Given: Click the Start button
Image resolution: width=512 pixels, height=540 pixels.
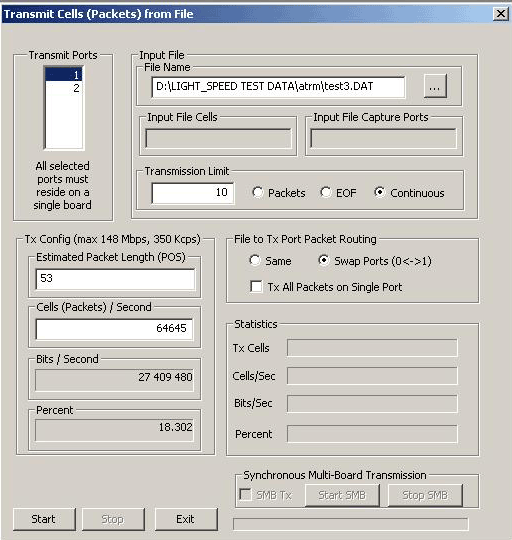Looking at the screenshot, I should pyautogui.click(x=44, y=519).
